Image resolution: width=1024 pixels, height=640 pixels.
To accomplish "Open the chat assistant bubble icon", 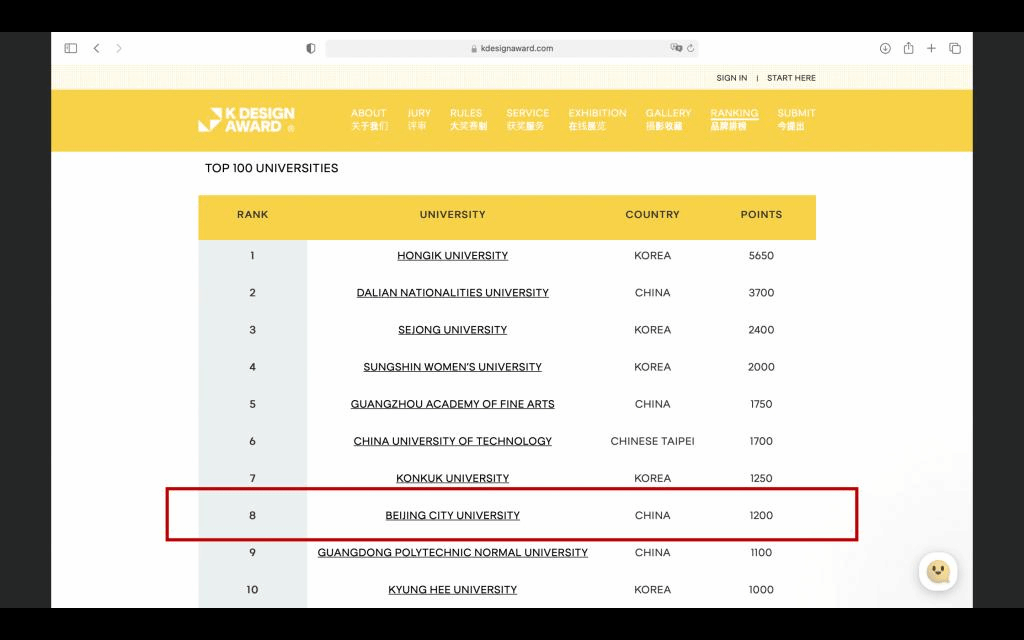I will 938,571.
